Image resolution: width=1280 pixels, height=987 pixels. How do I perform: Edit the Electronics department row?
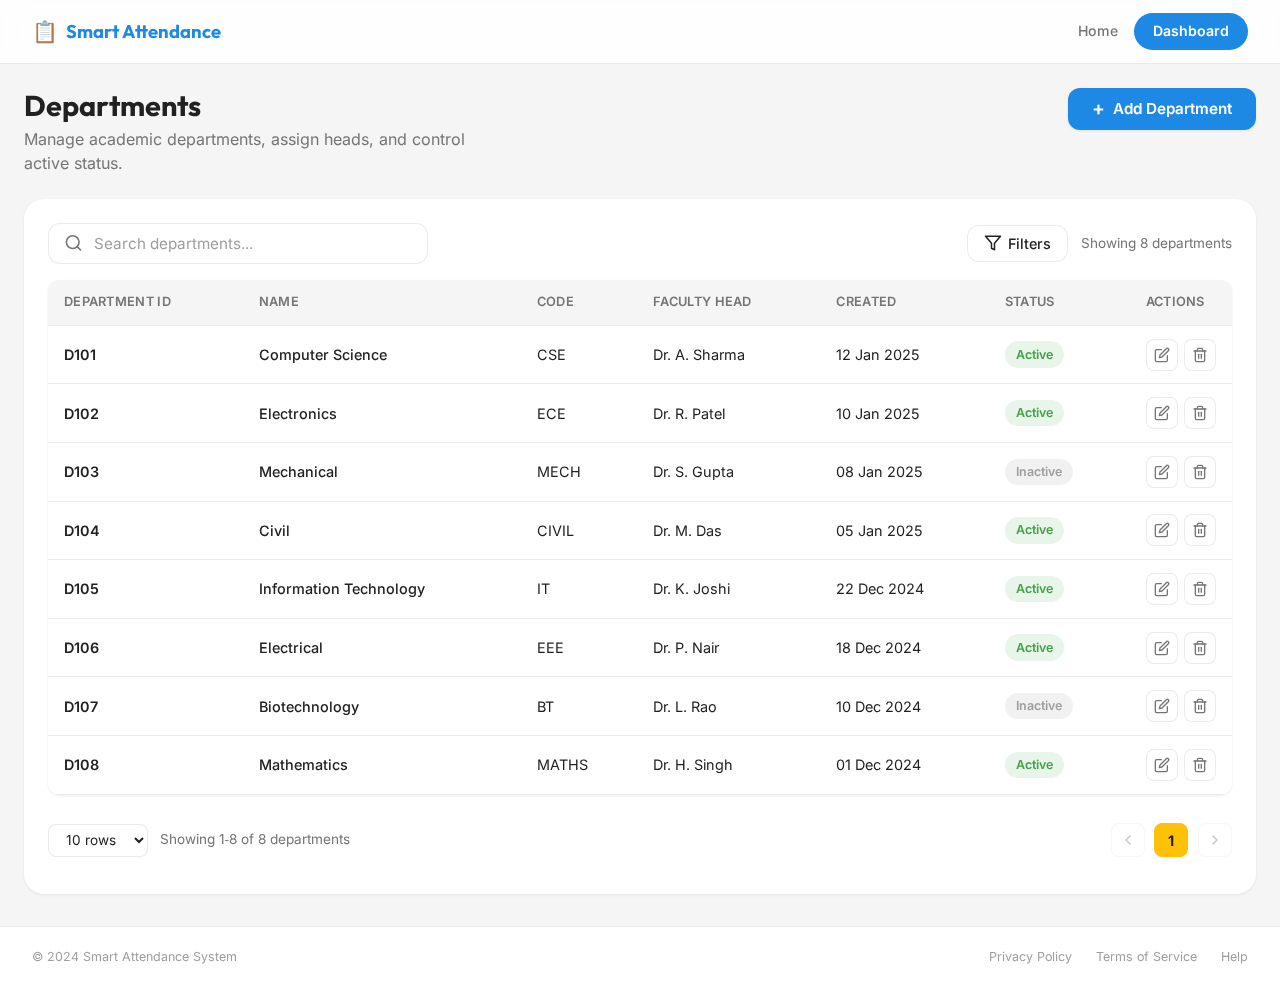coord(1162,413)
